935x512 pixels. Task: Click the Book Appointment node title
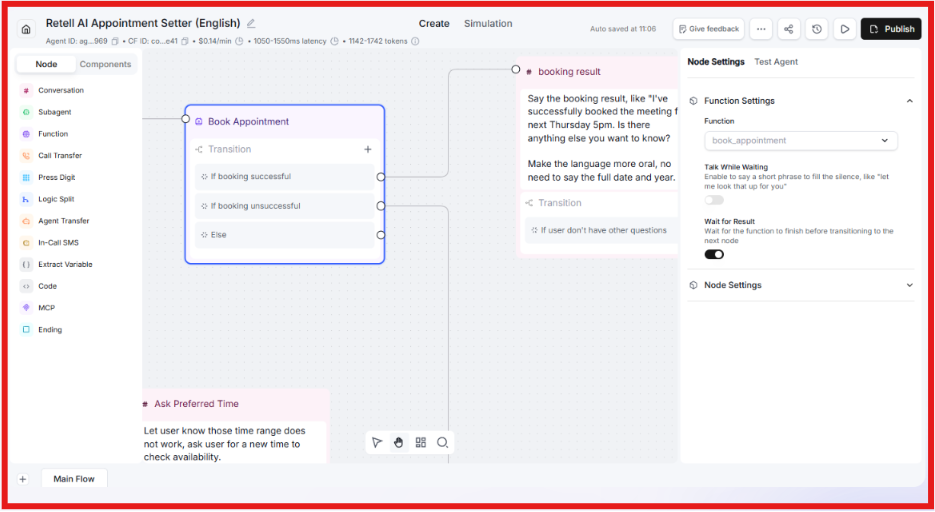tap(248, 122)
